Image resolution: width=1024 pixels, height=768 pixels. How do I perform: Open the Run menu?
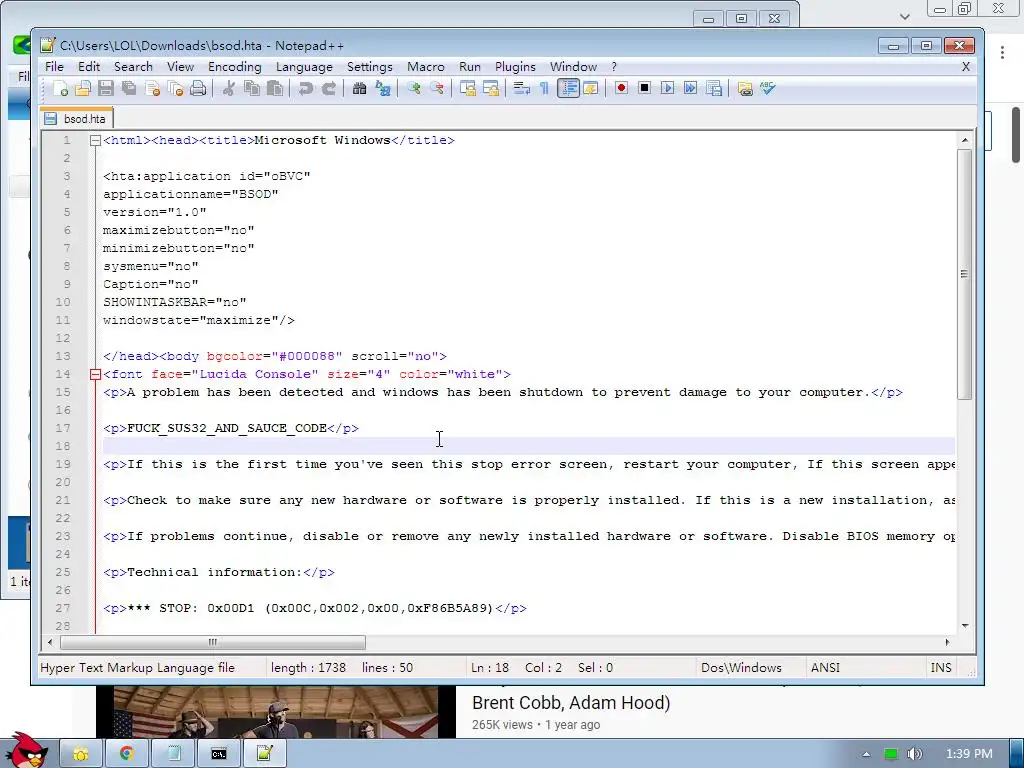tap(470, 67)
